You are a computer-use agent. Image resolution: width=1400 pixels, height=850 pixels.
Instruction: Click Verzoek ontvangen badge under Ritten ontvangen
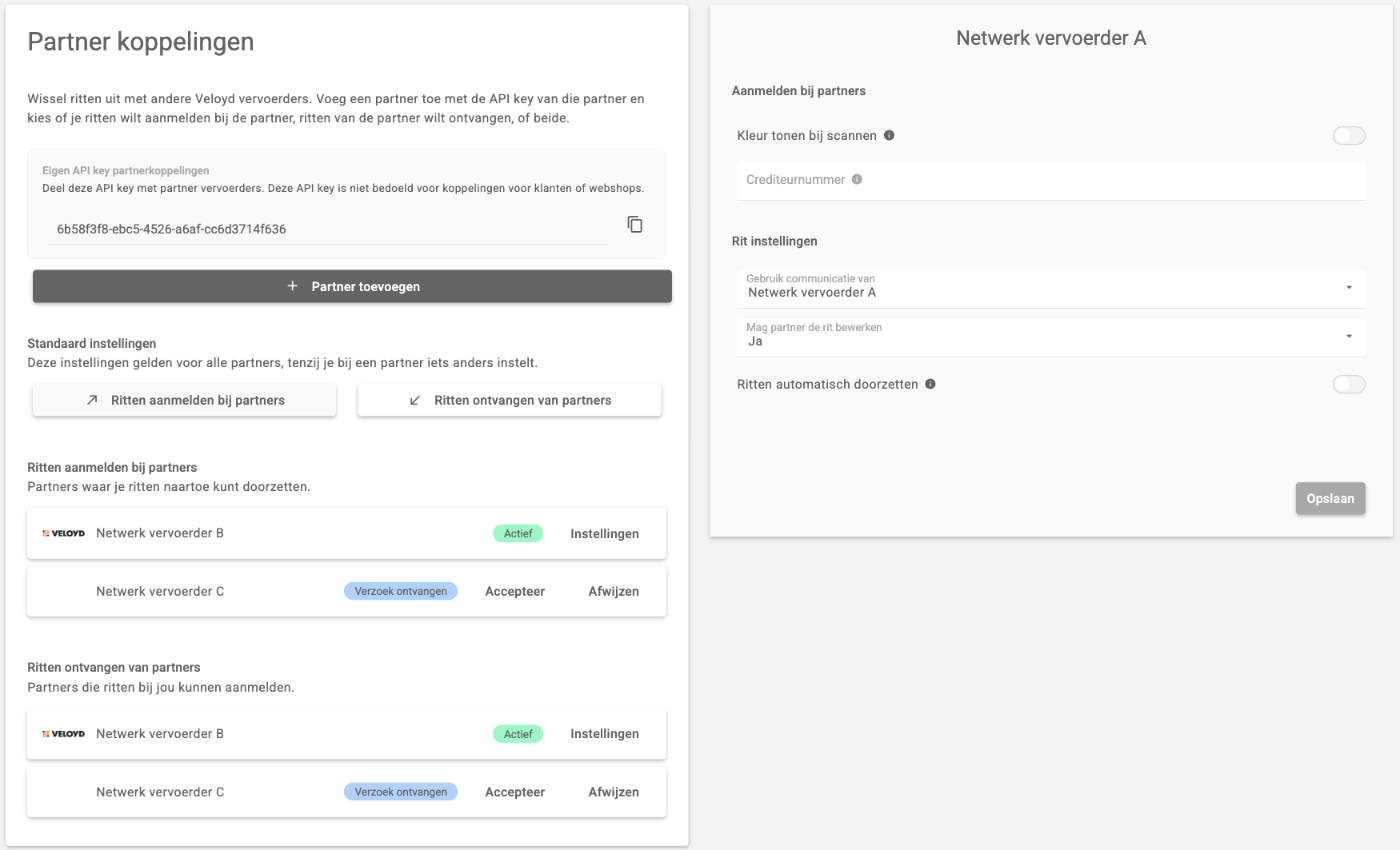[401, 792]
